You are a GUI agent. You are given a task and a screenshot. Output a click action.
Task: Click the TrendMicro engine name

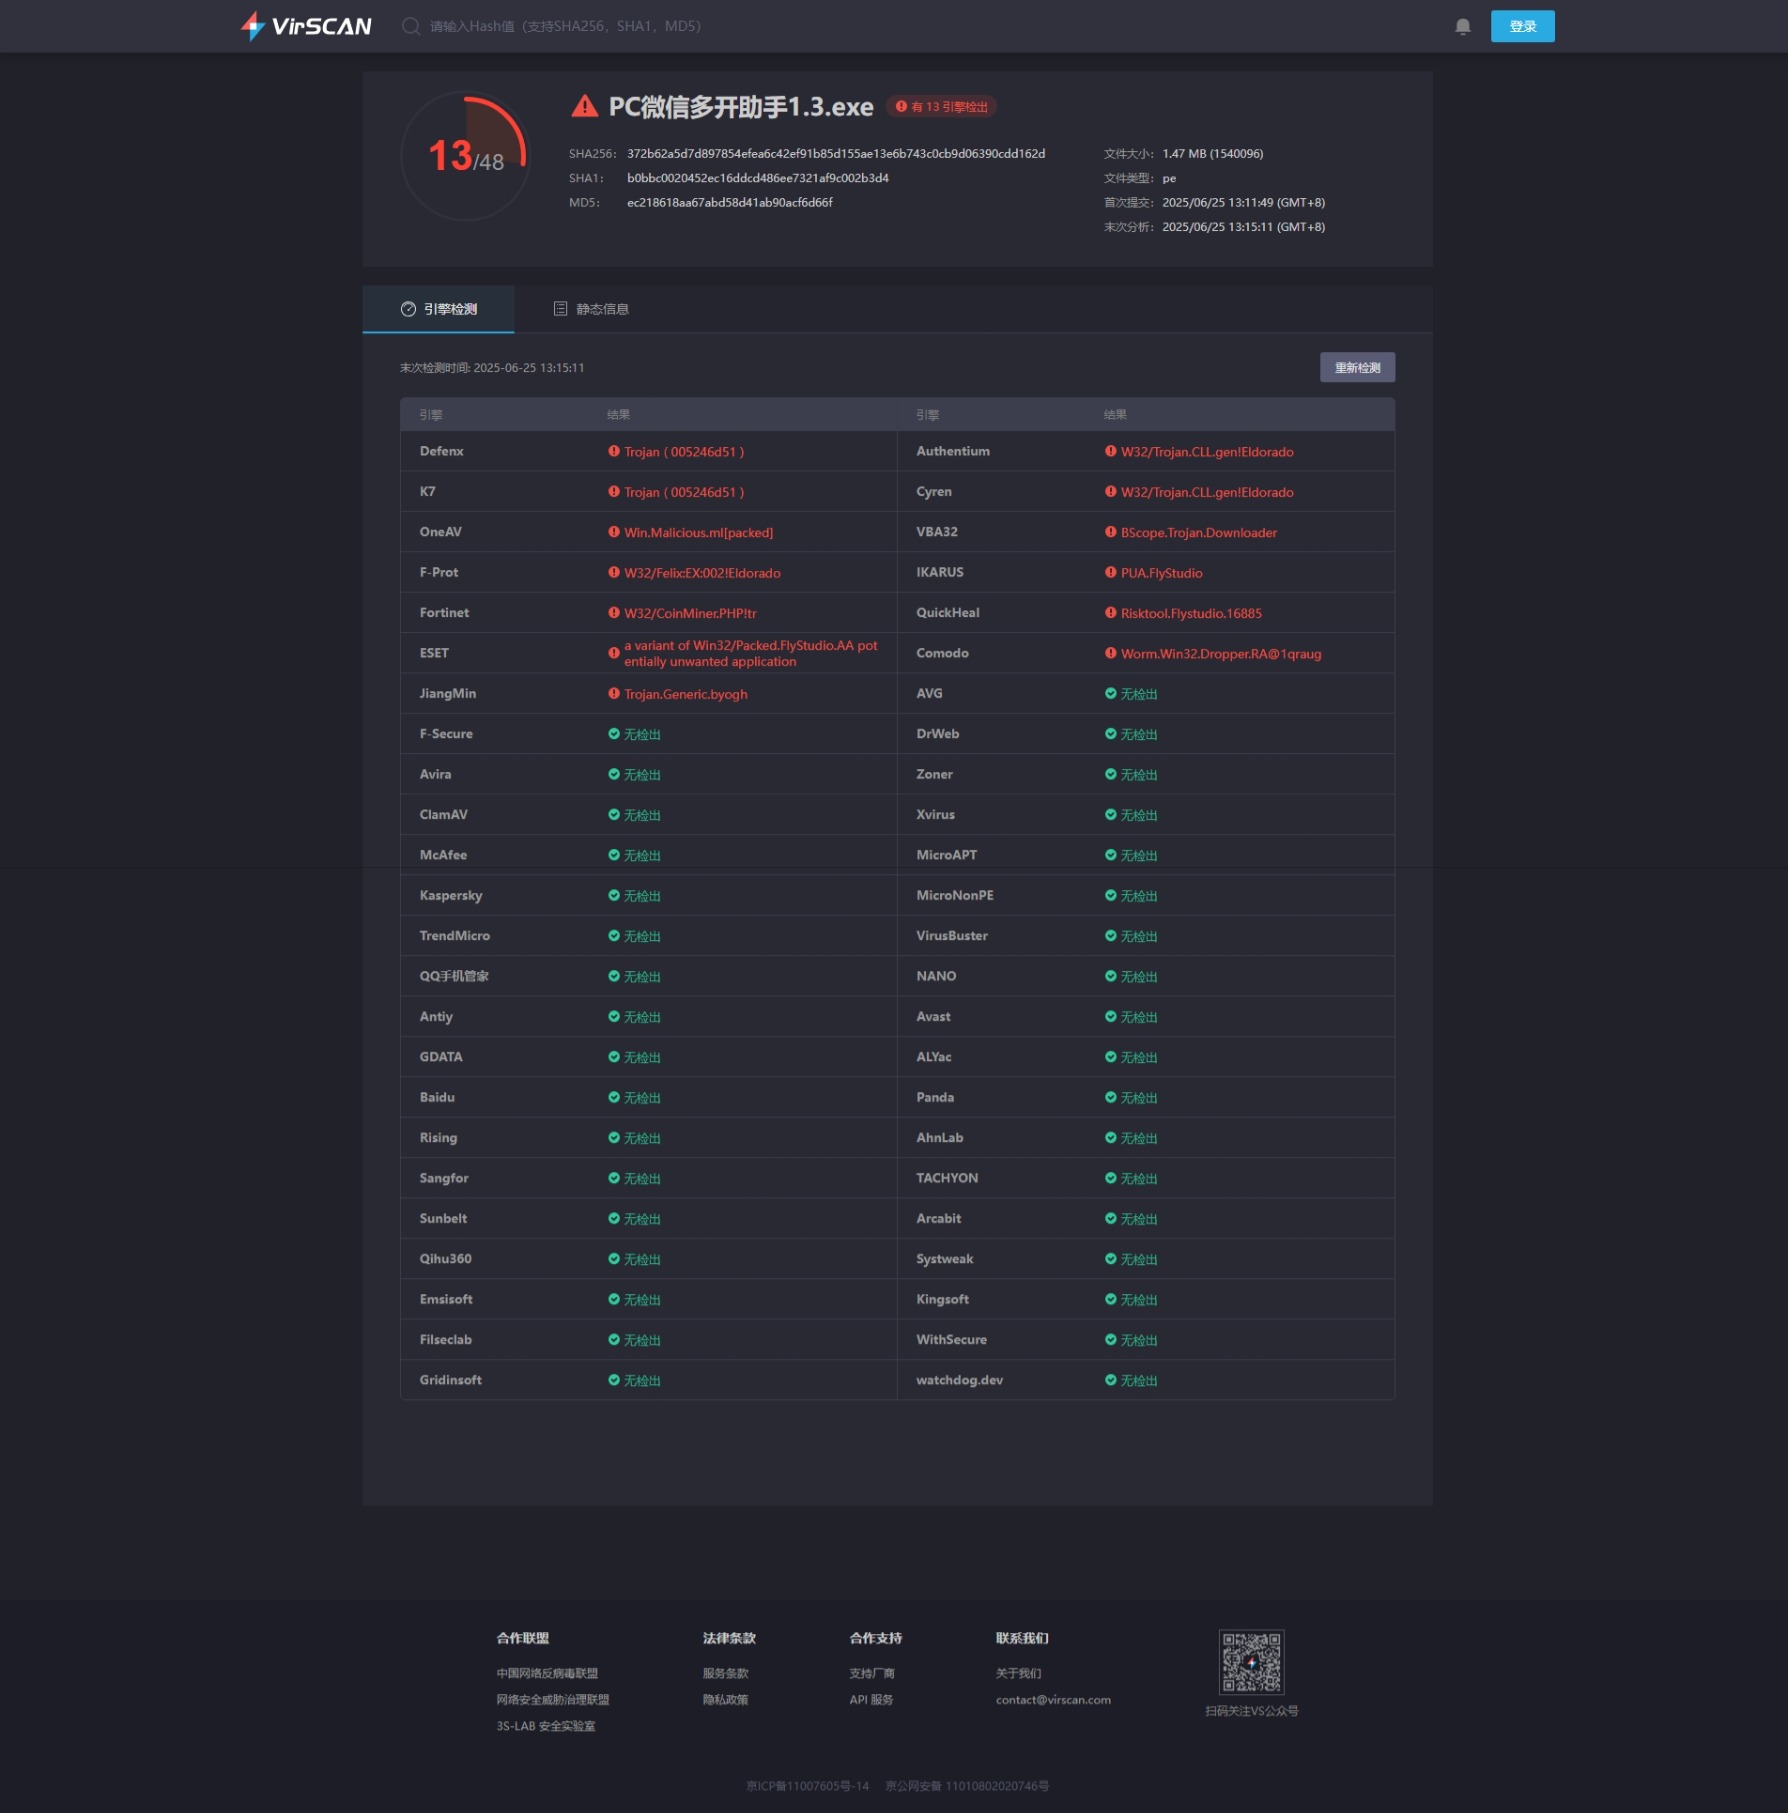[x=454, y=935]
